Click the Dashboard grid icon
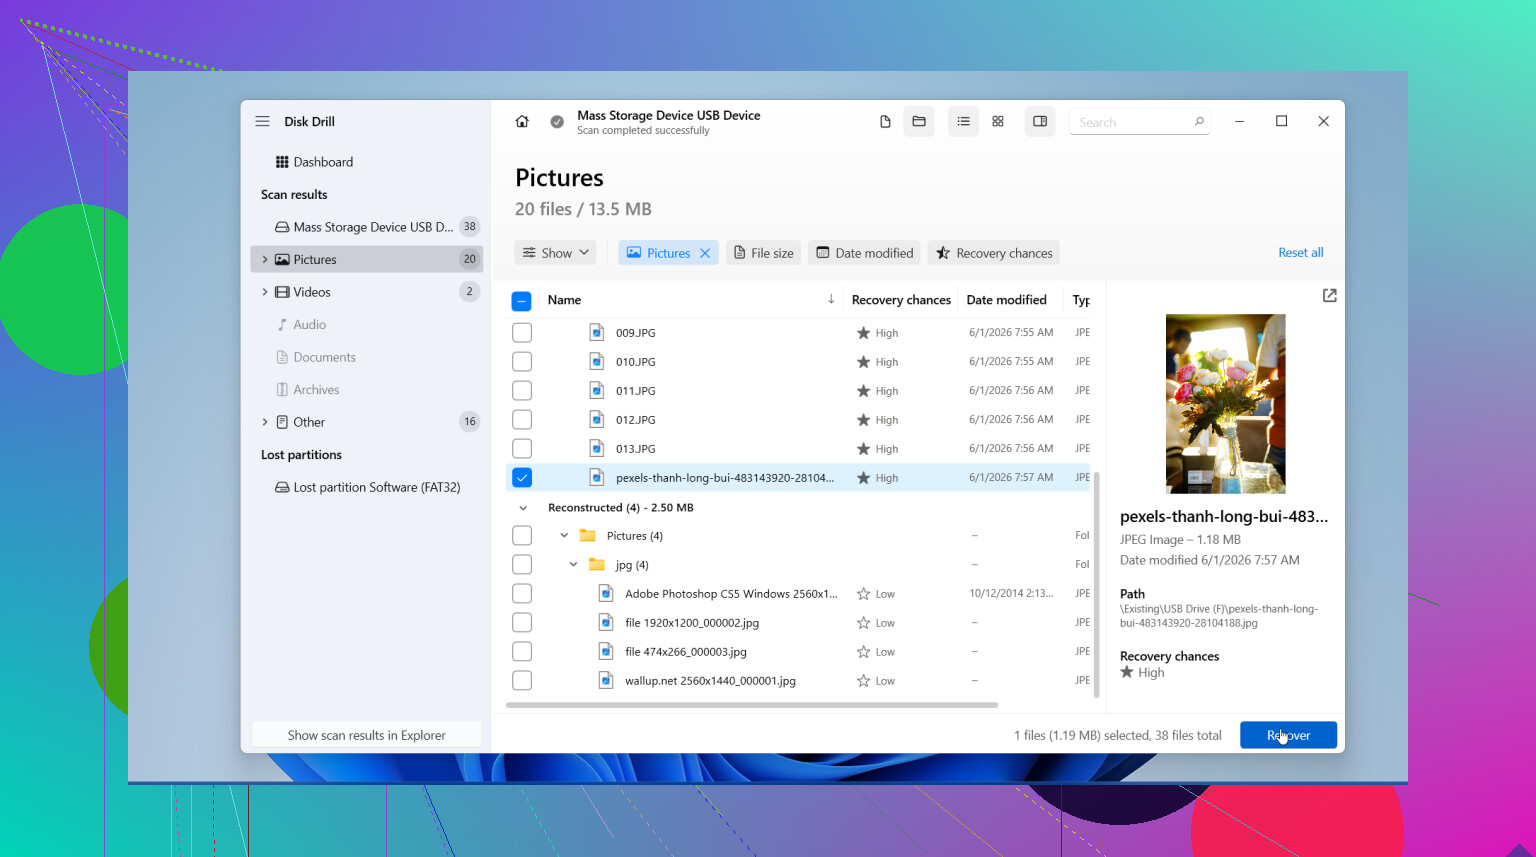Screen dimensions: 1536x857 (282, 162)
